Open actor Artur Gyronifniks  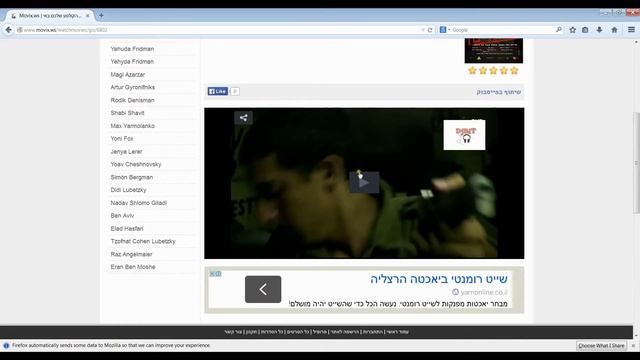[133, 87]
